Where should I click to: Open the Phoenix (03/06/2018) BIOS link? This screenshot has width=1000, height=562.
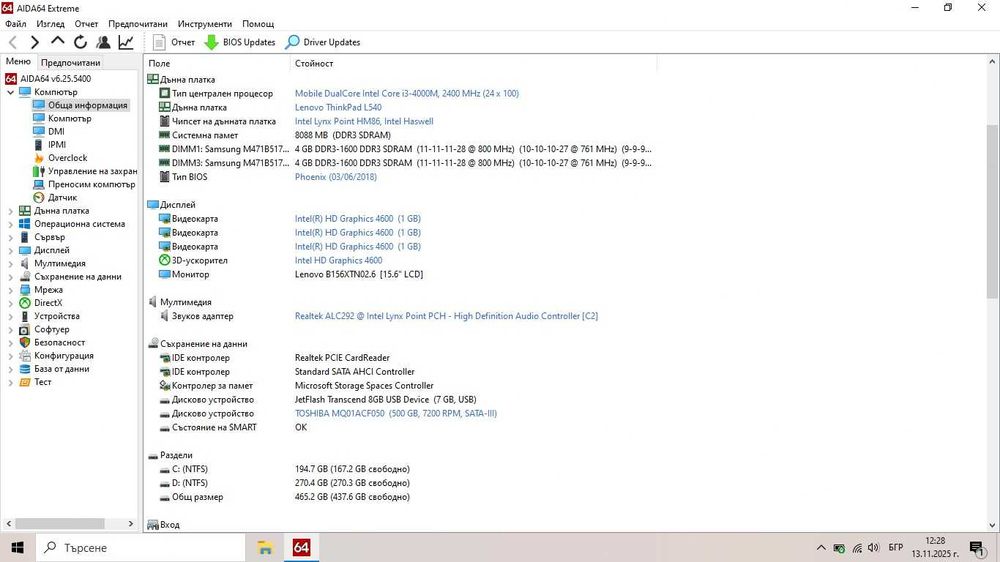tap(335, 177)
